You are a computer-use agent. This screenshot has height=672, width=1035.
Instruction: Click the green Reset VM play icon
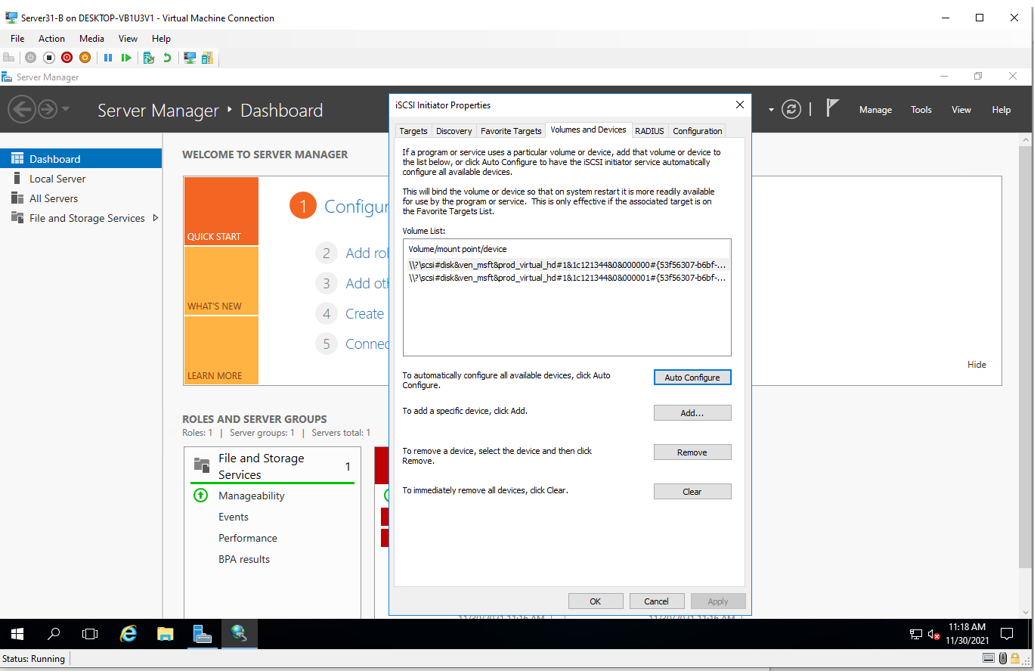point(126,58)
